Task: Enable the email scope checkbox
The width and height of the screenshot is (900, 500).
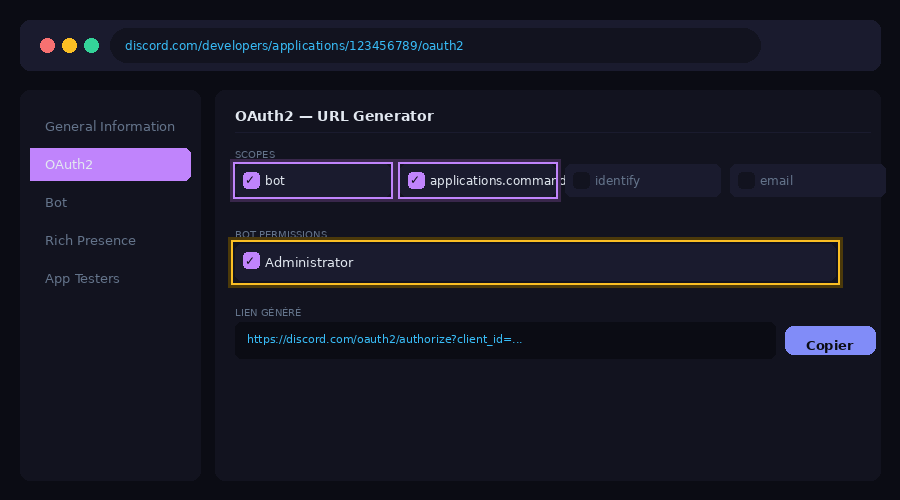Action: pyautogui.click(x=746, y=180)
